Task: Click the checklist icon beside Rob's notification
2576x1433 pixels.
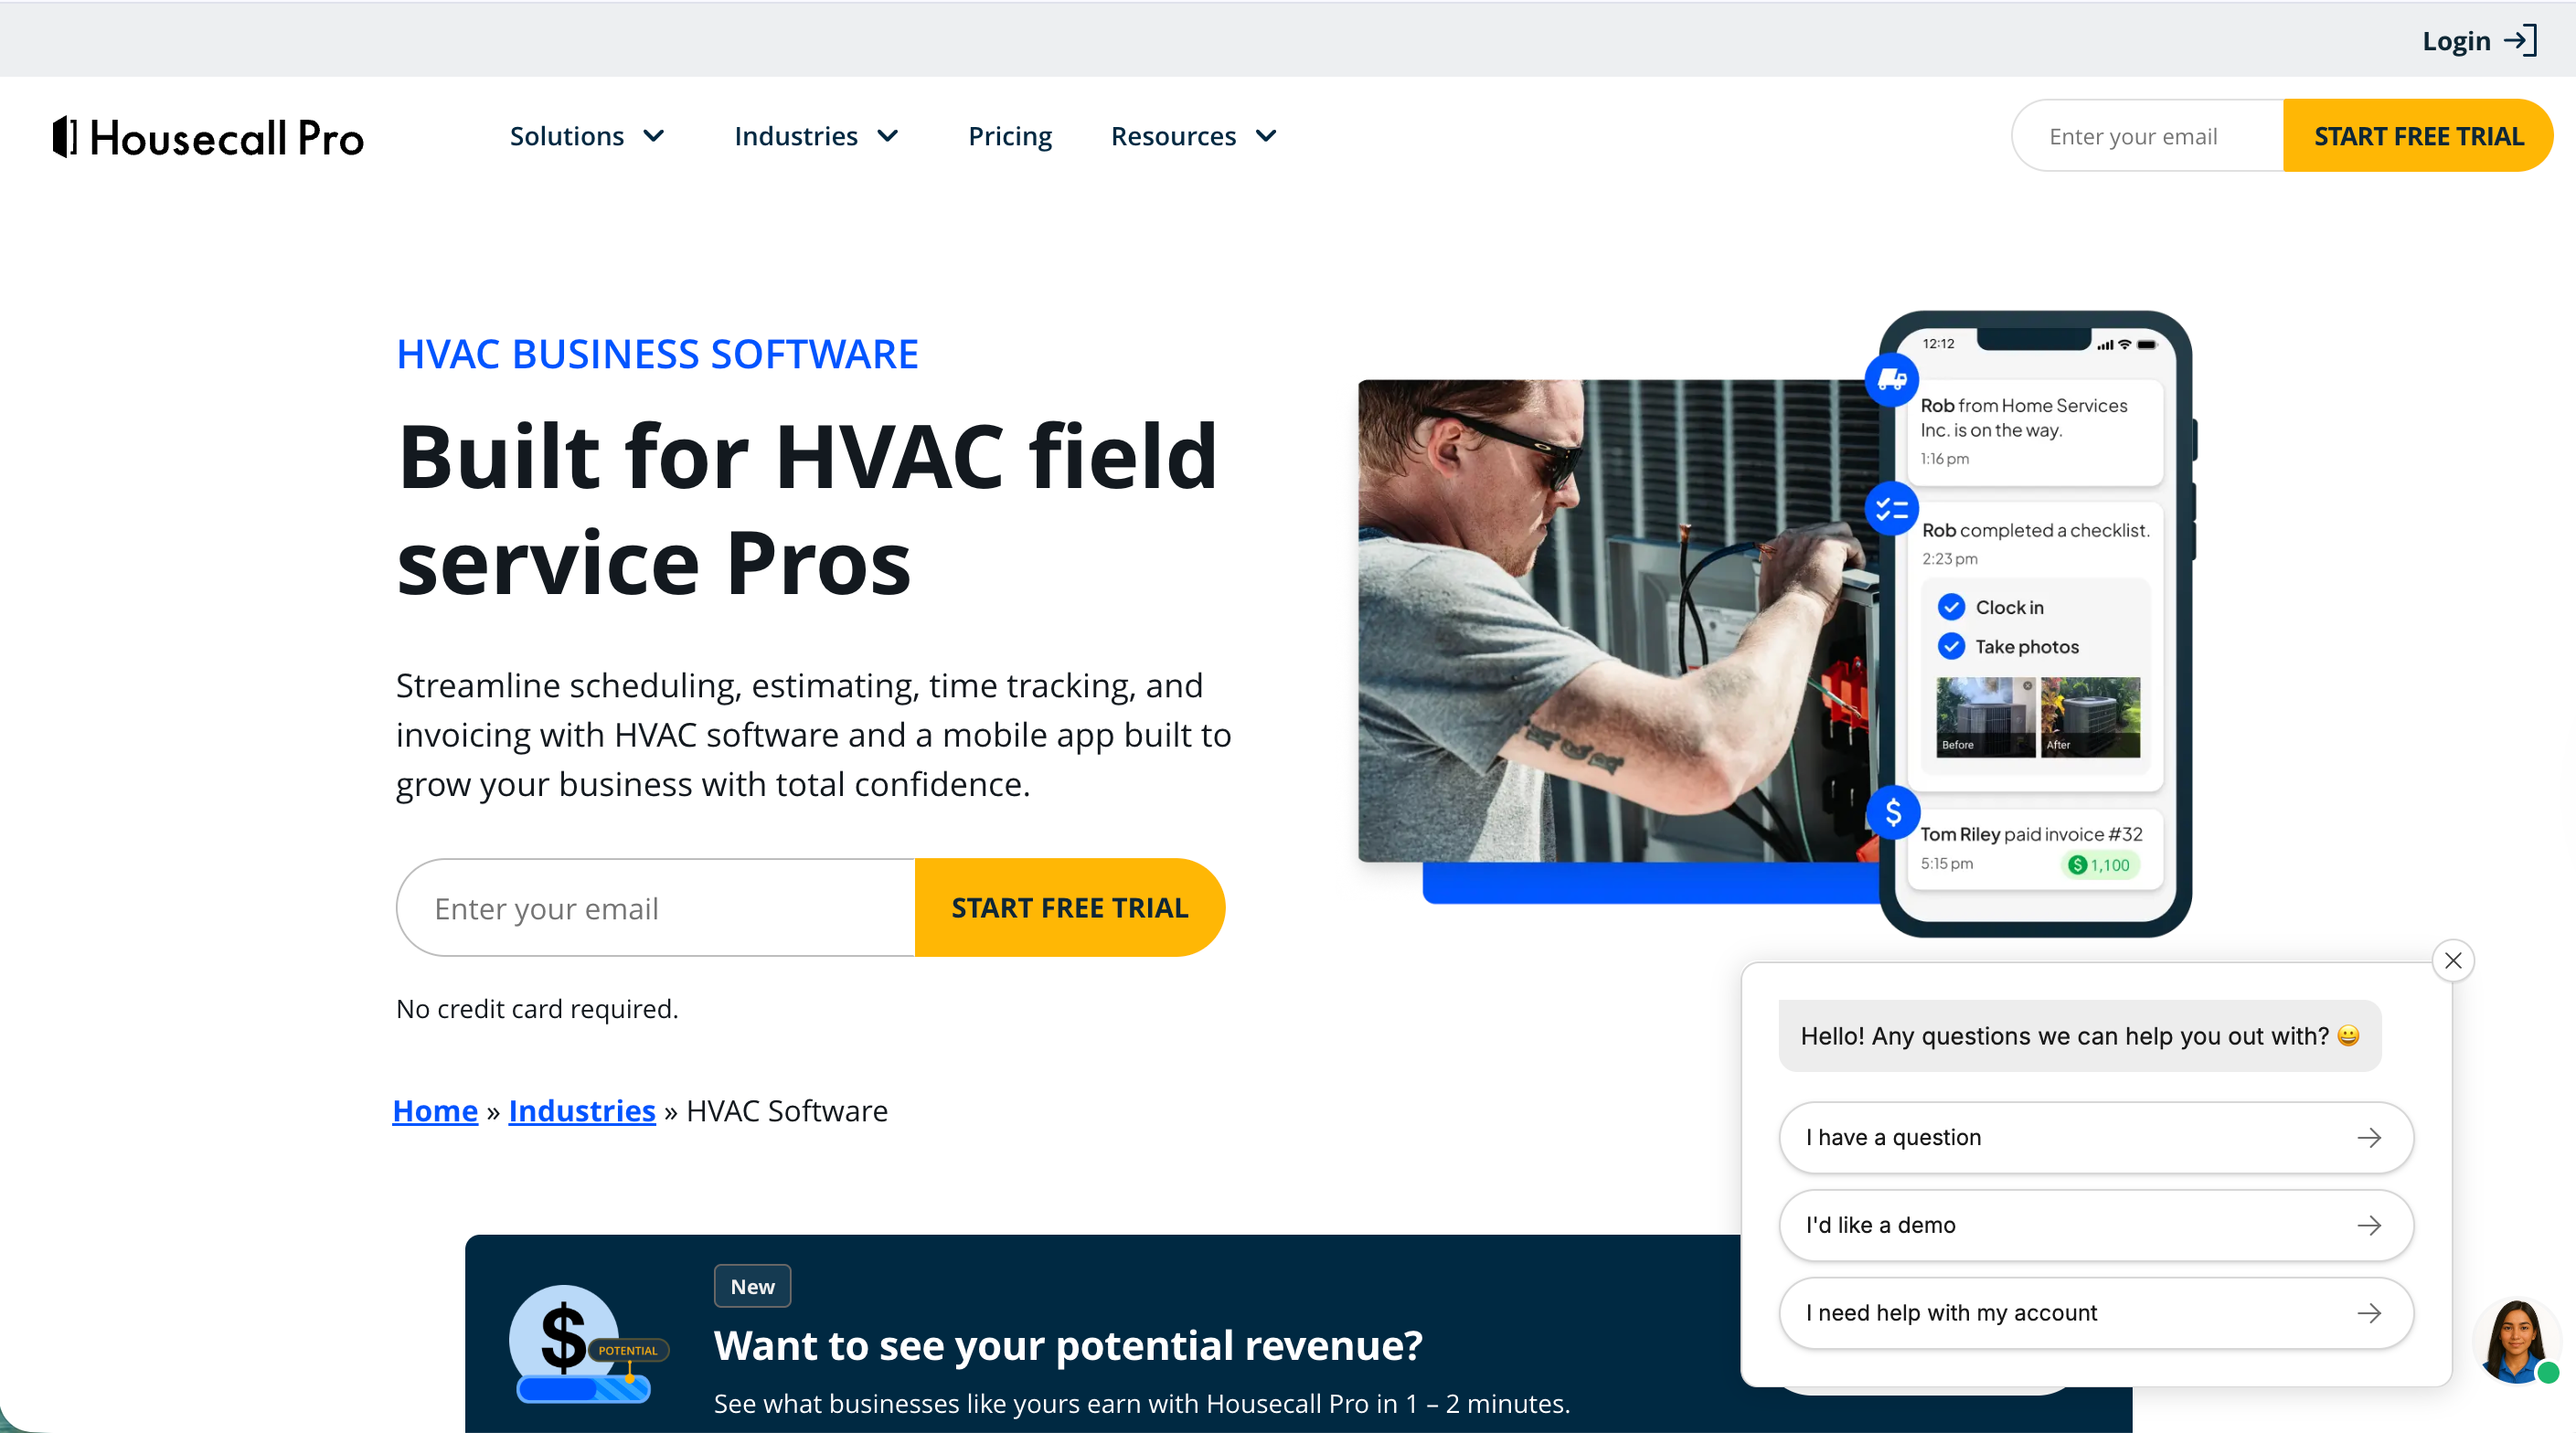Action: (x=1891, y=508)
